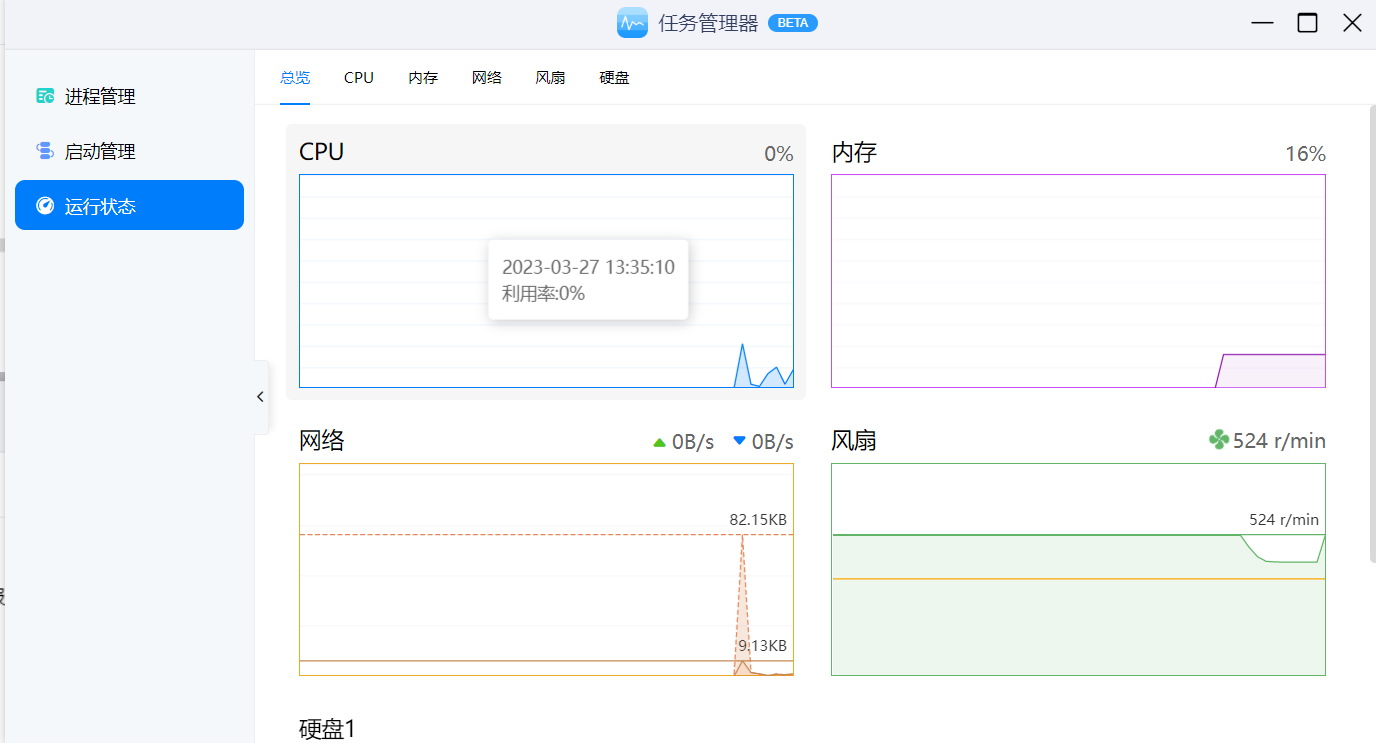The image size is (1376, 743).
Task: Switch to the 总览 tab
Action: click(x=295, y=77)
